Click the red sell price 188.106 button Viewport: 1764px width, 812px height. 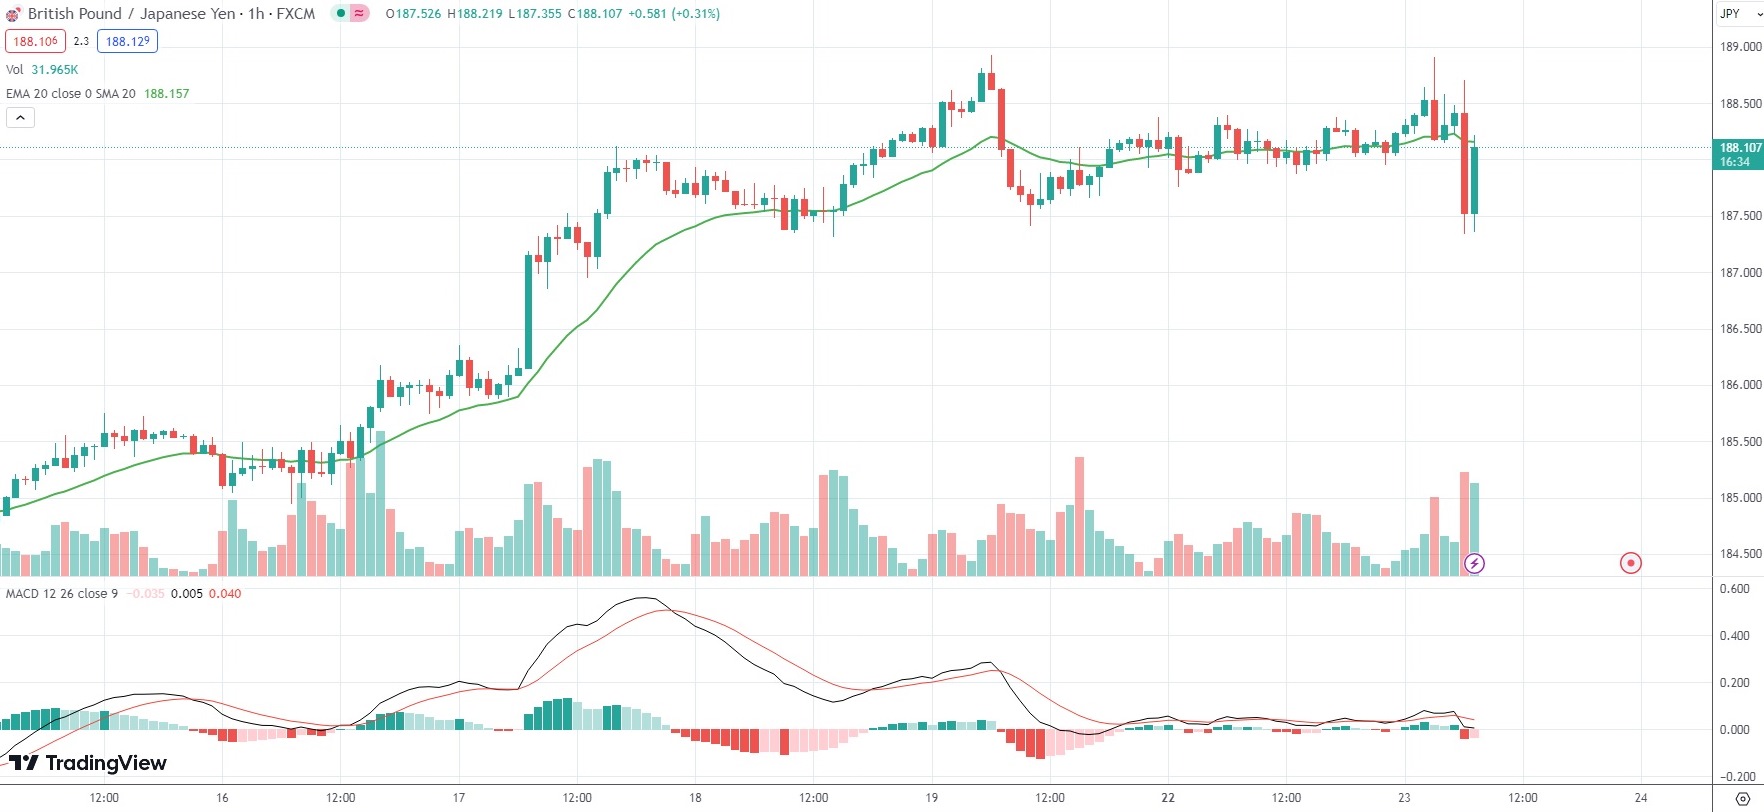pyautogui.click(x=35, y=41)
